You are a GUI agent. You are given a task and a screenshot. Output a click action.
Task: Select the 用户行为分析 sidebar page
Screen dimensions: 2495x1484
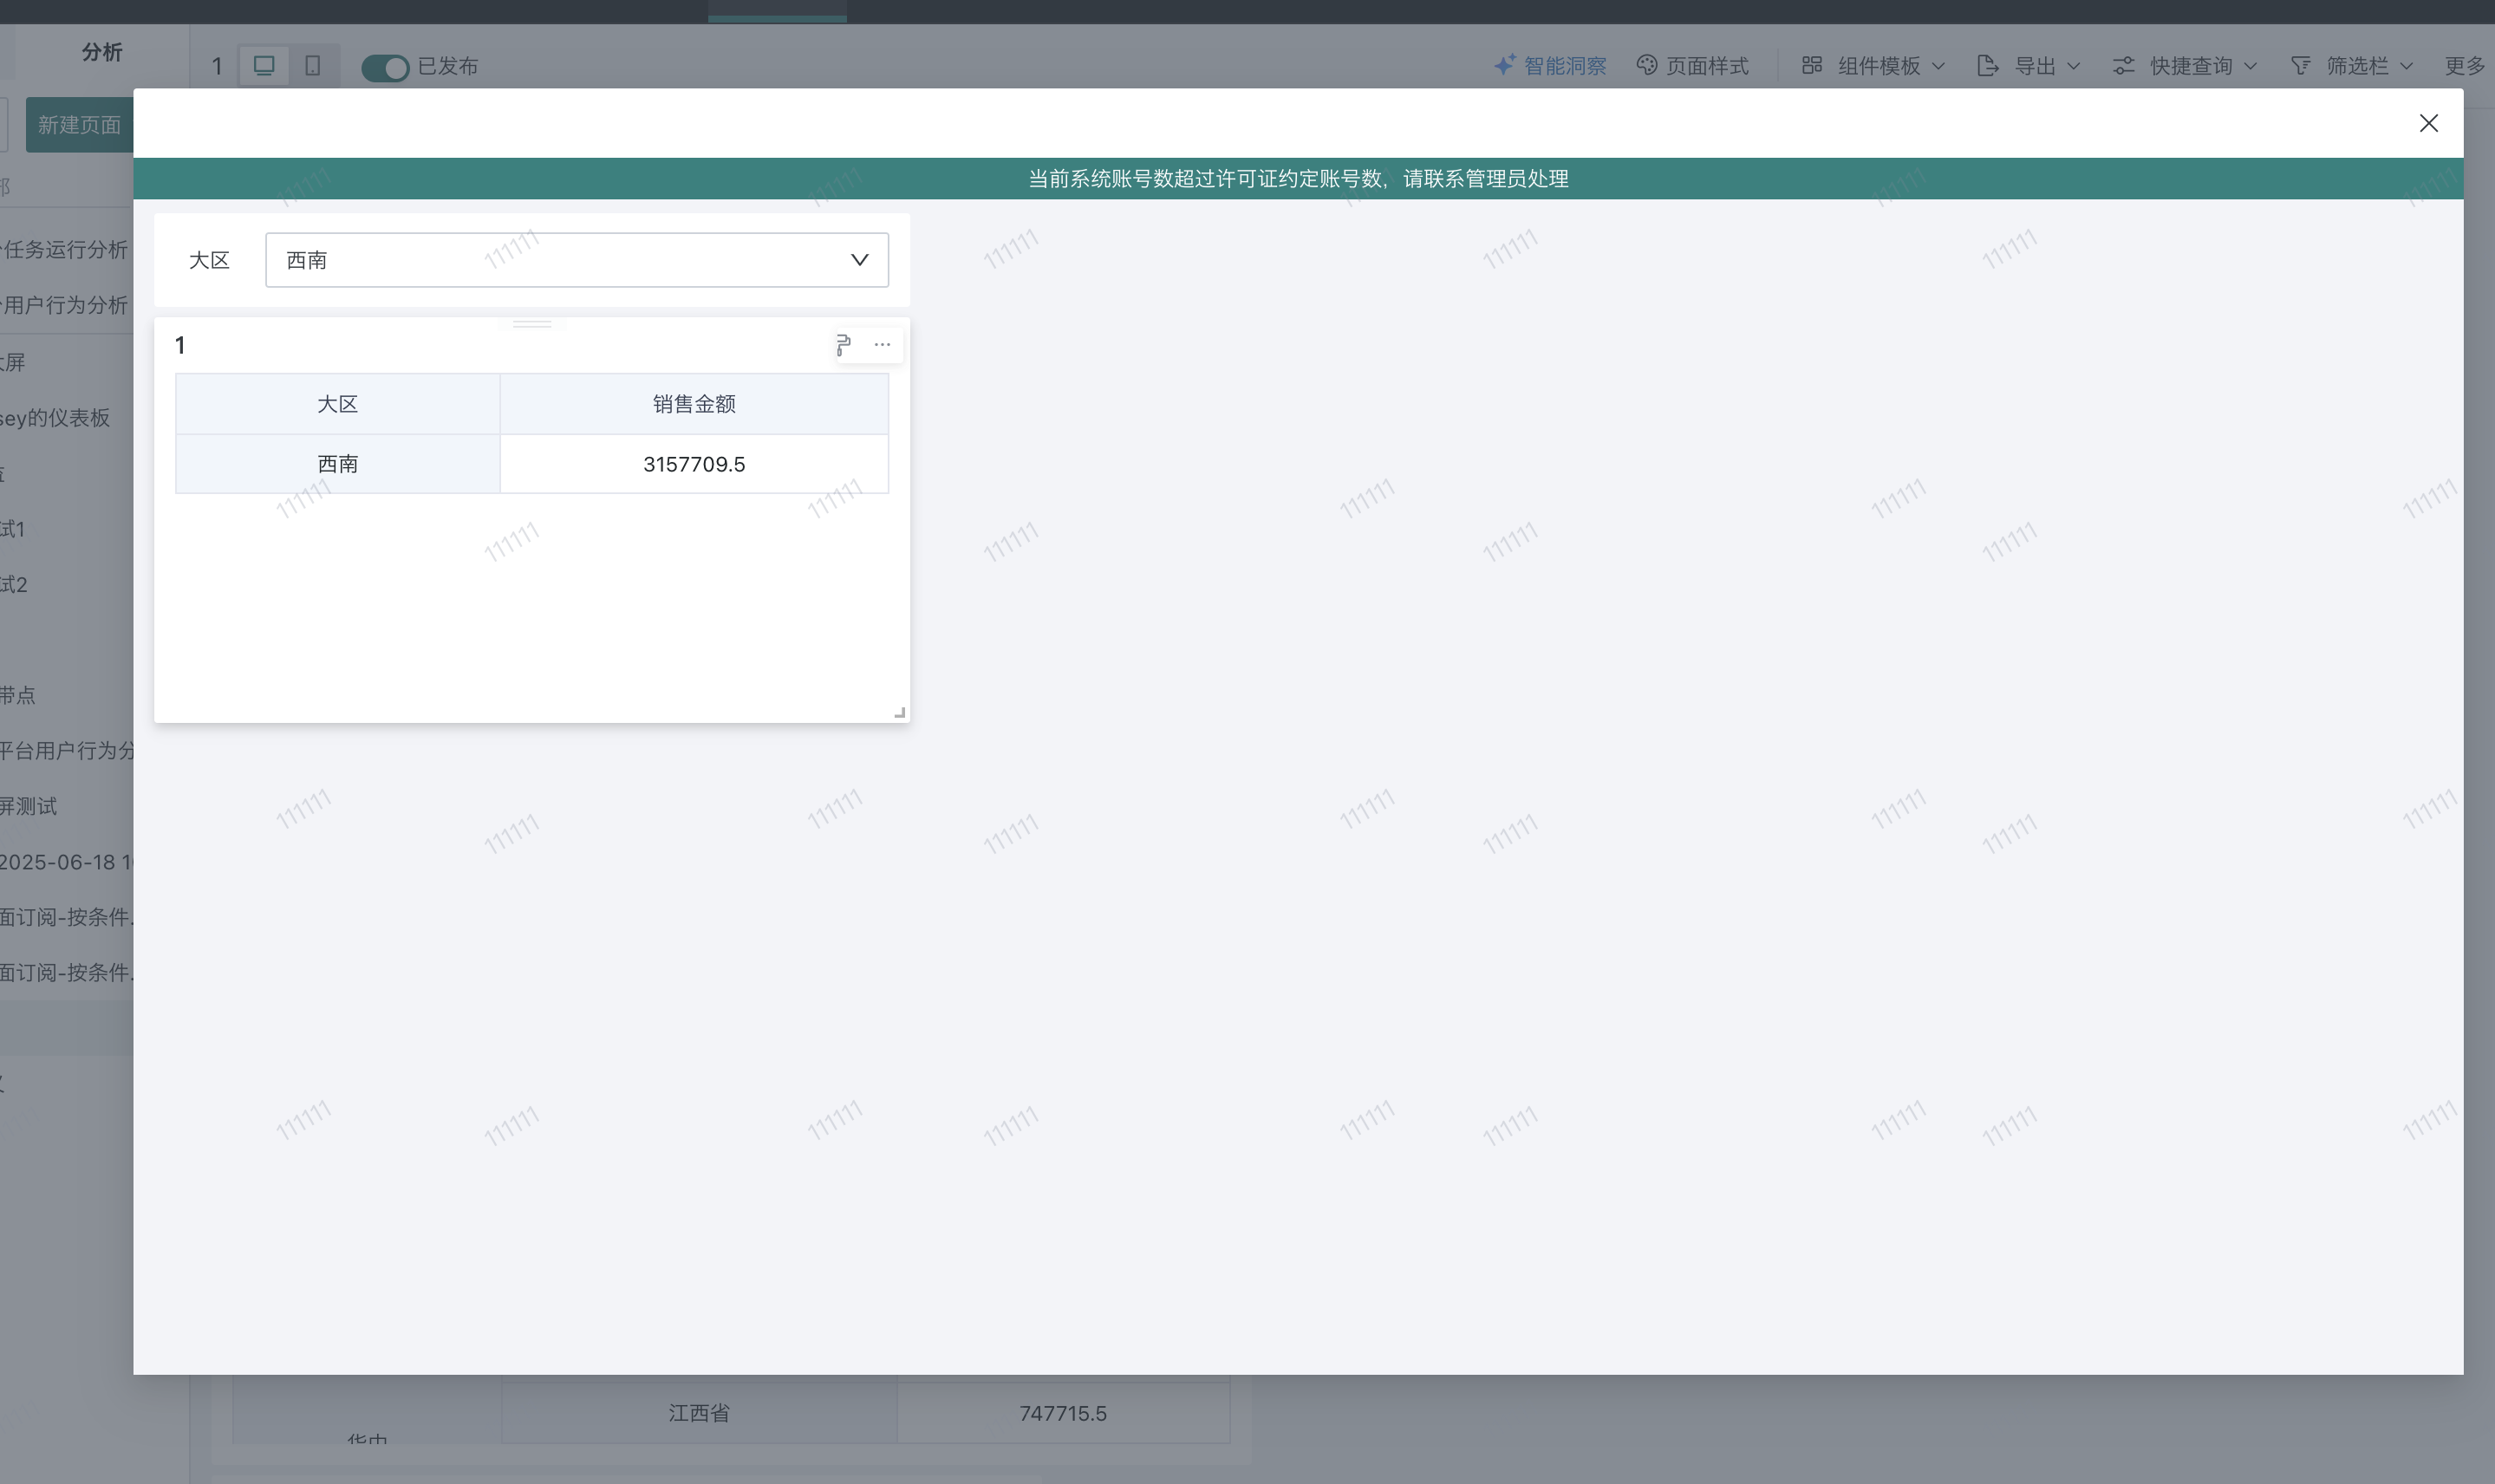tap(66, 305)
